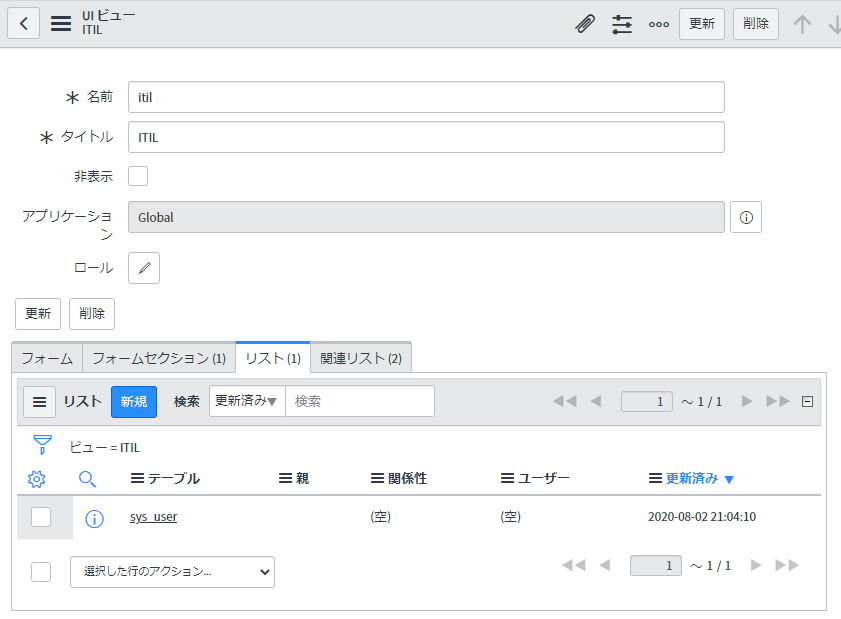Switch to the フォーム tab
The image size is (841, 619).
click(x=47, y=358)
